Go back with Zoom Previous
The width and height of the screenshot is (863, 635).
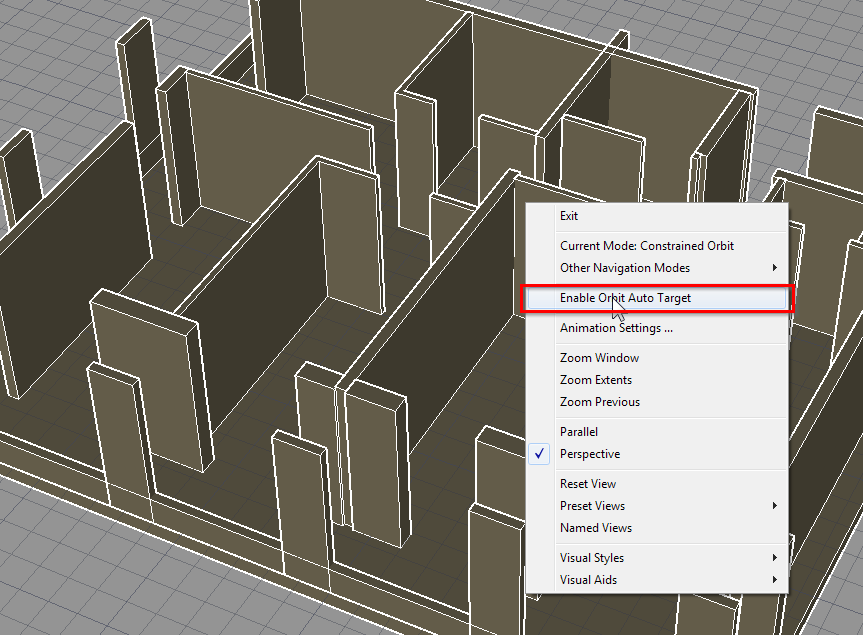(x=600, y=402)
